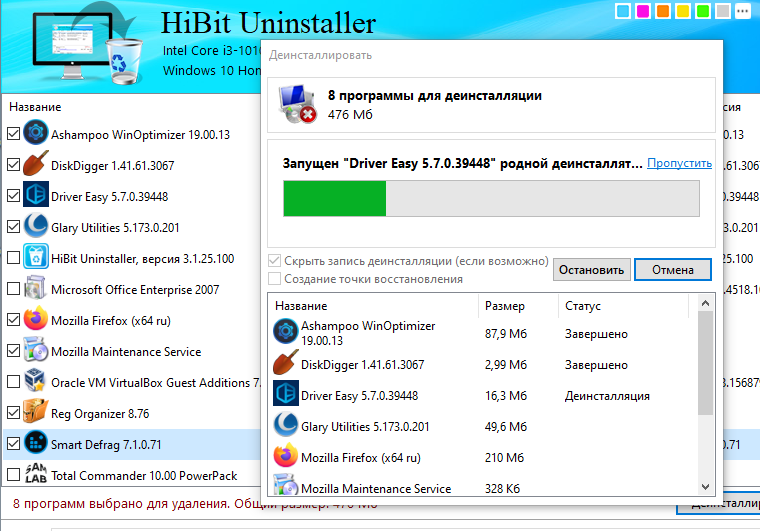Toggle the Driver Easy 5.7.0.39448 checkbox
This screenshot has height=531, width=760.
(x=14, y=195)
